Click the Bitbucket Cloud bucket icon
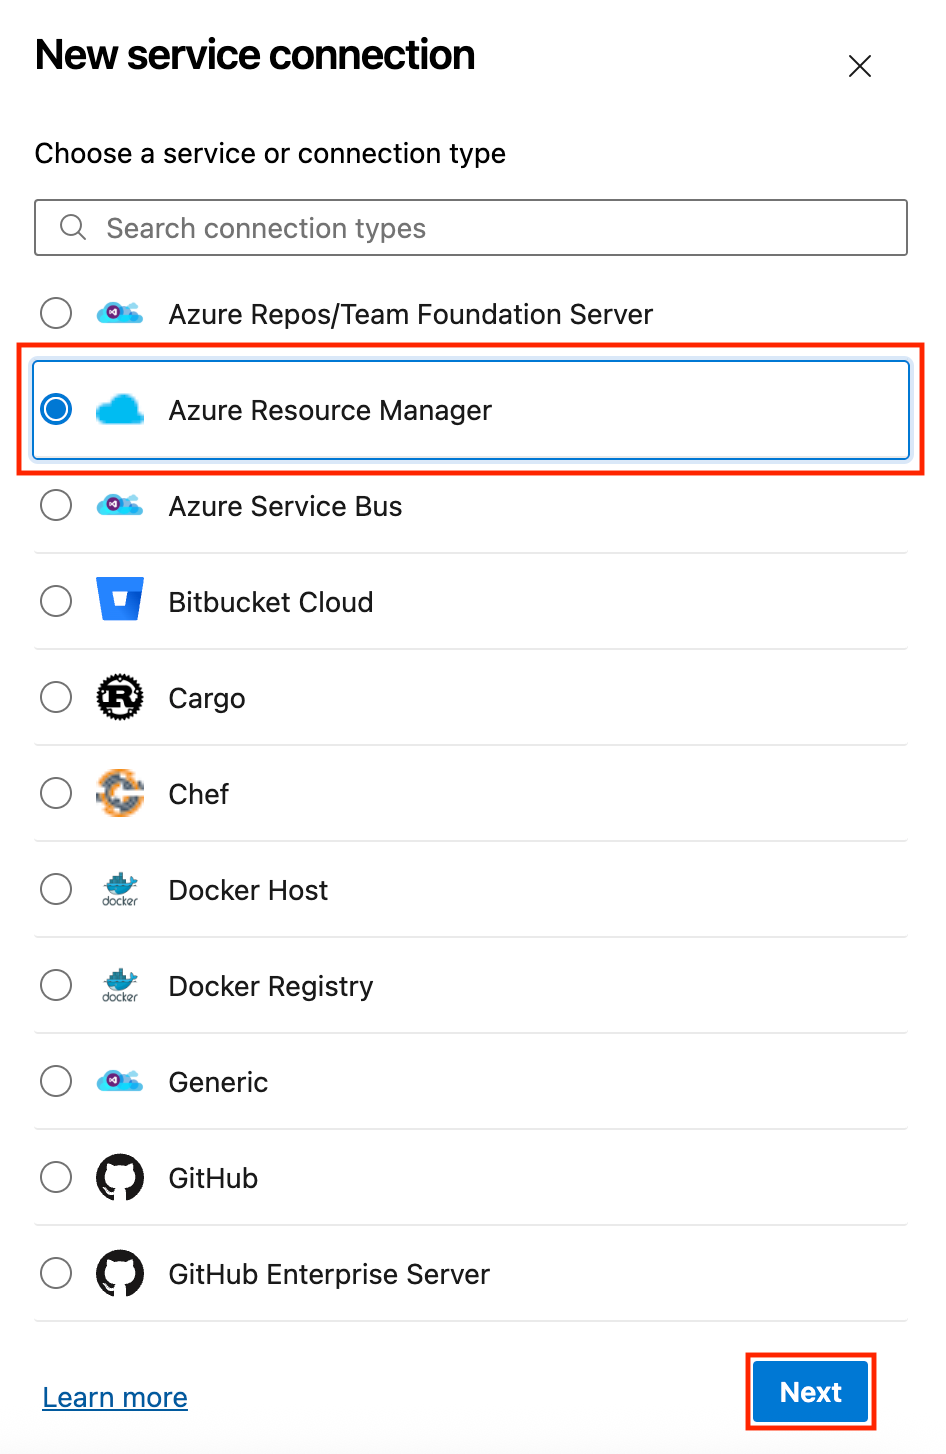The width and height of the screenshot is (946, 1454). click(x=119, y=600)
